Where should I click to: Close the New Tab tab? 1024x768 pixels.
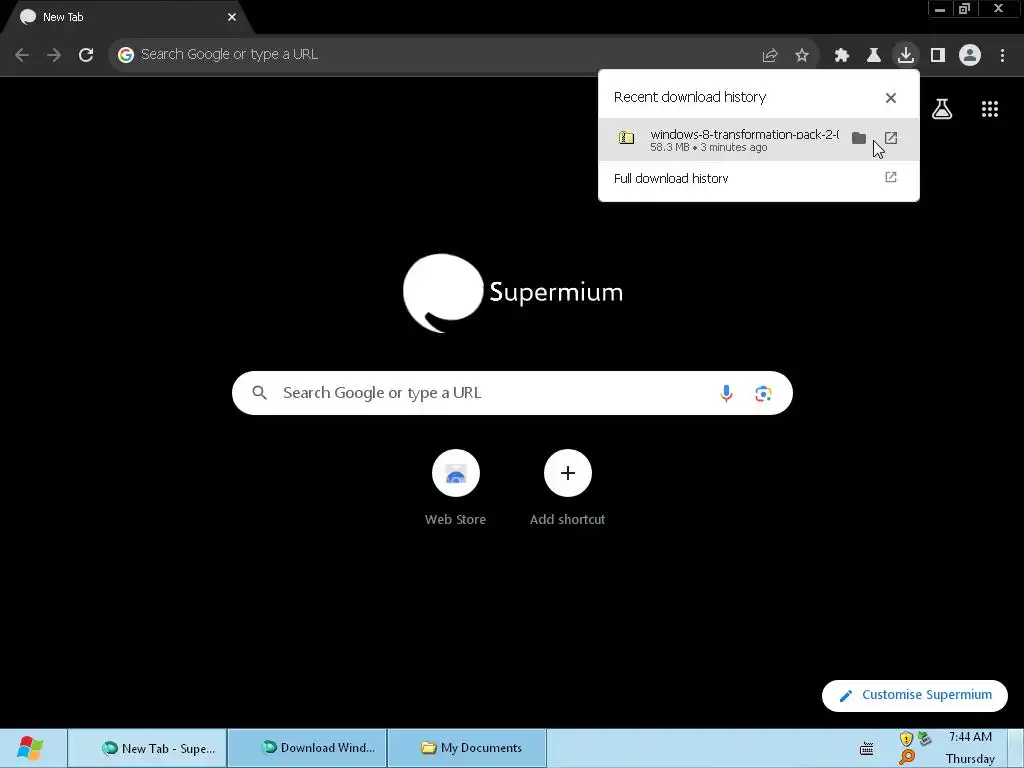232,18
